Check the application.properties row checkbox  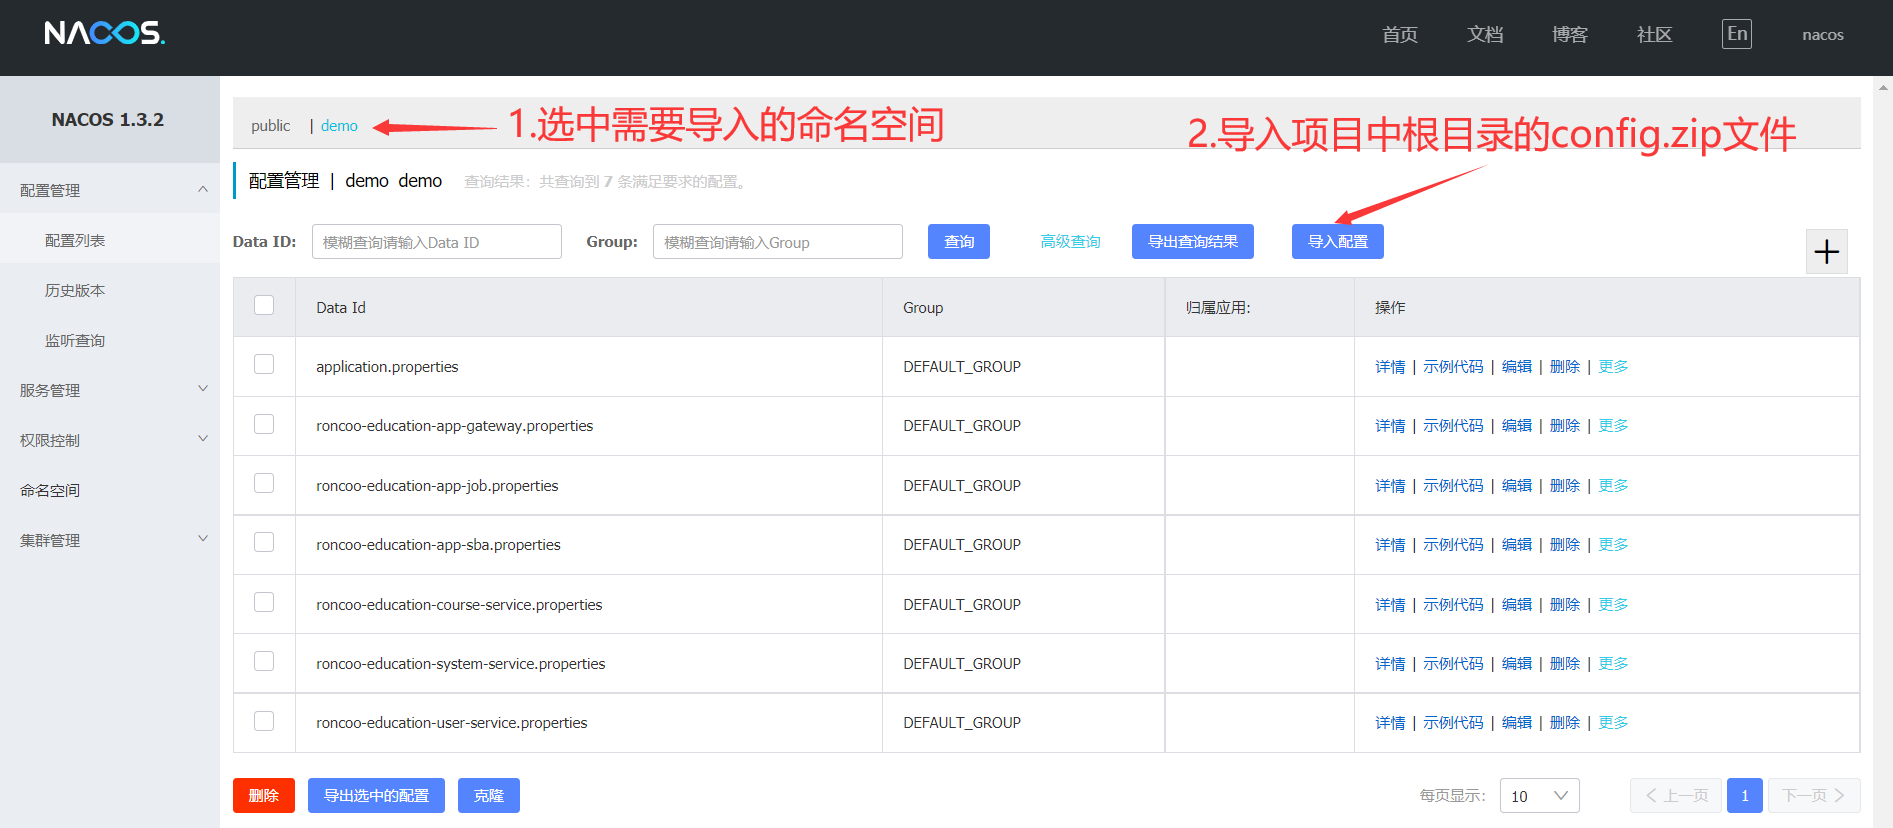pos(264,364)
